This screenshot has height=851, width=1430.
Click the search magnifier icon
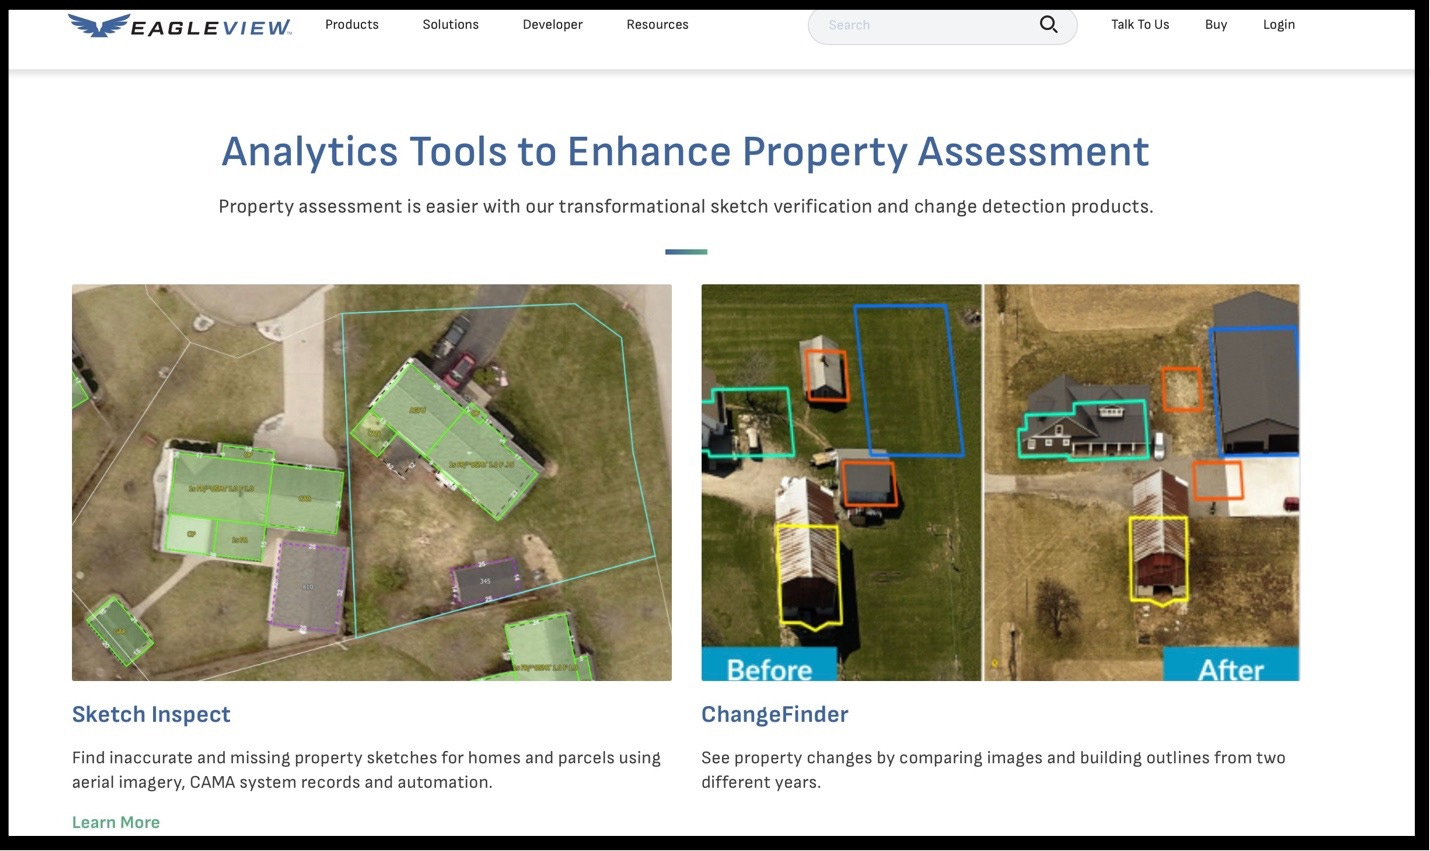(1048, 24)
